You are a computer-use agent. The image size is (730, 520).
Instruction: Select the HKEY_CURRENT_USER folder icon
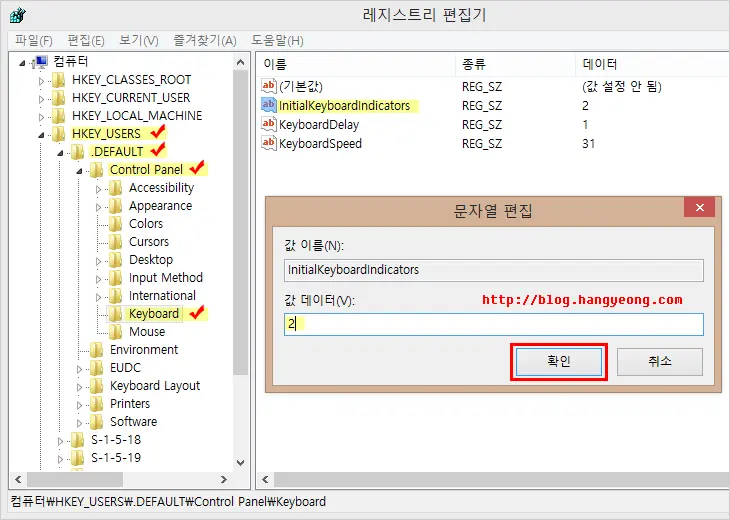pyautogui.click(x=59, y=98)
